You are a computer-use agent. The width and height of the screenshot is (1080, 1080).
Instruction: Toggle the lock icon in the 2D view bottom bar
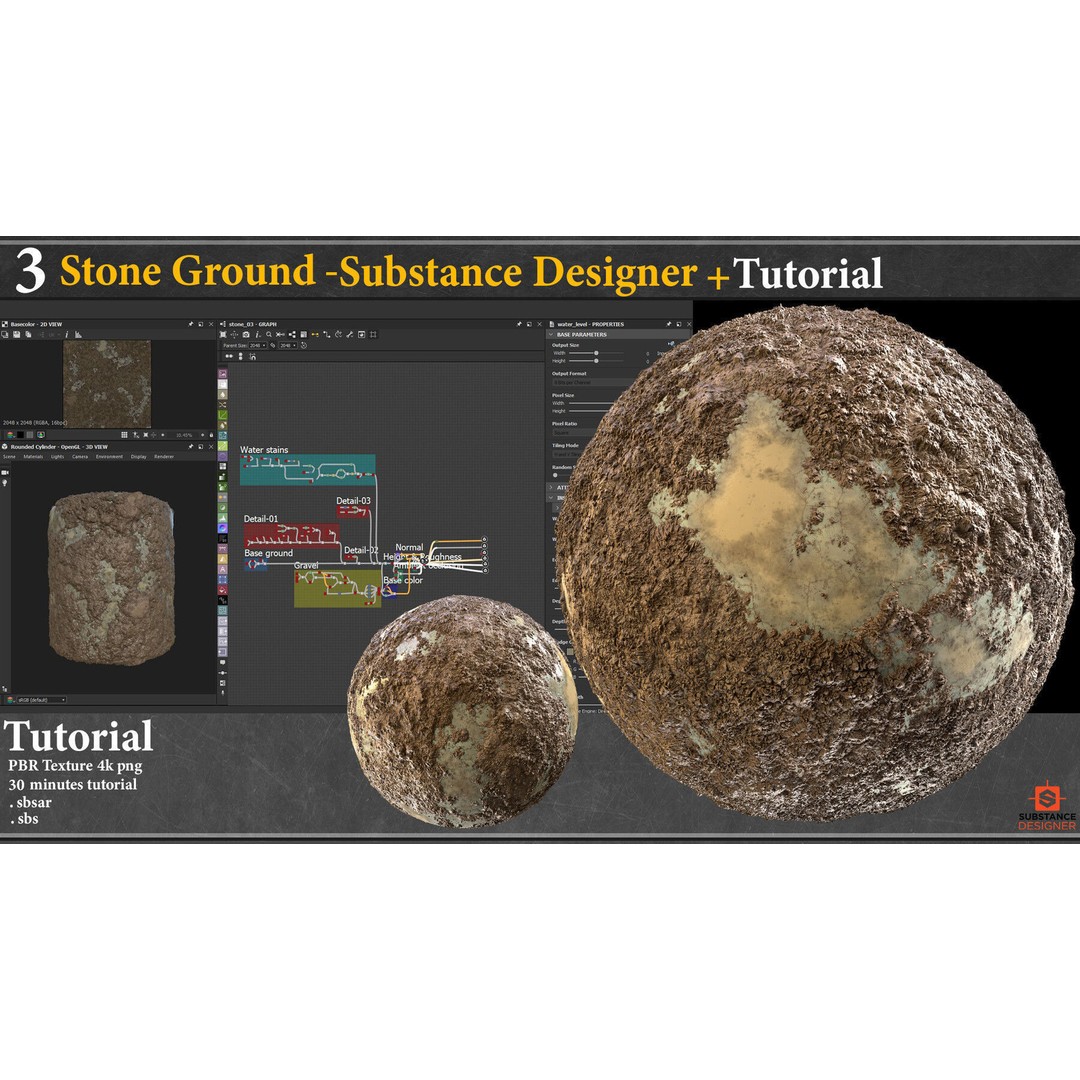tap(211, 434)
